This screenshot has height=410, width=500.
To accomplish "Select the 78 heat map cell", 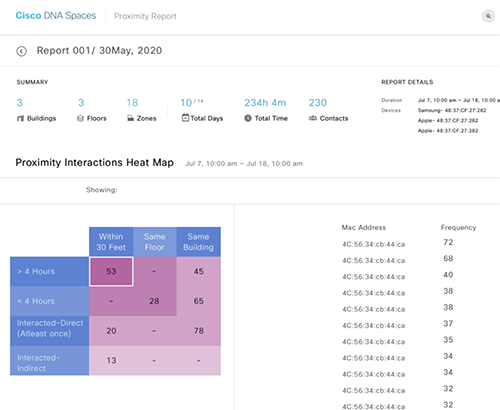I will [199, 331].
